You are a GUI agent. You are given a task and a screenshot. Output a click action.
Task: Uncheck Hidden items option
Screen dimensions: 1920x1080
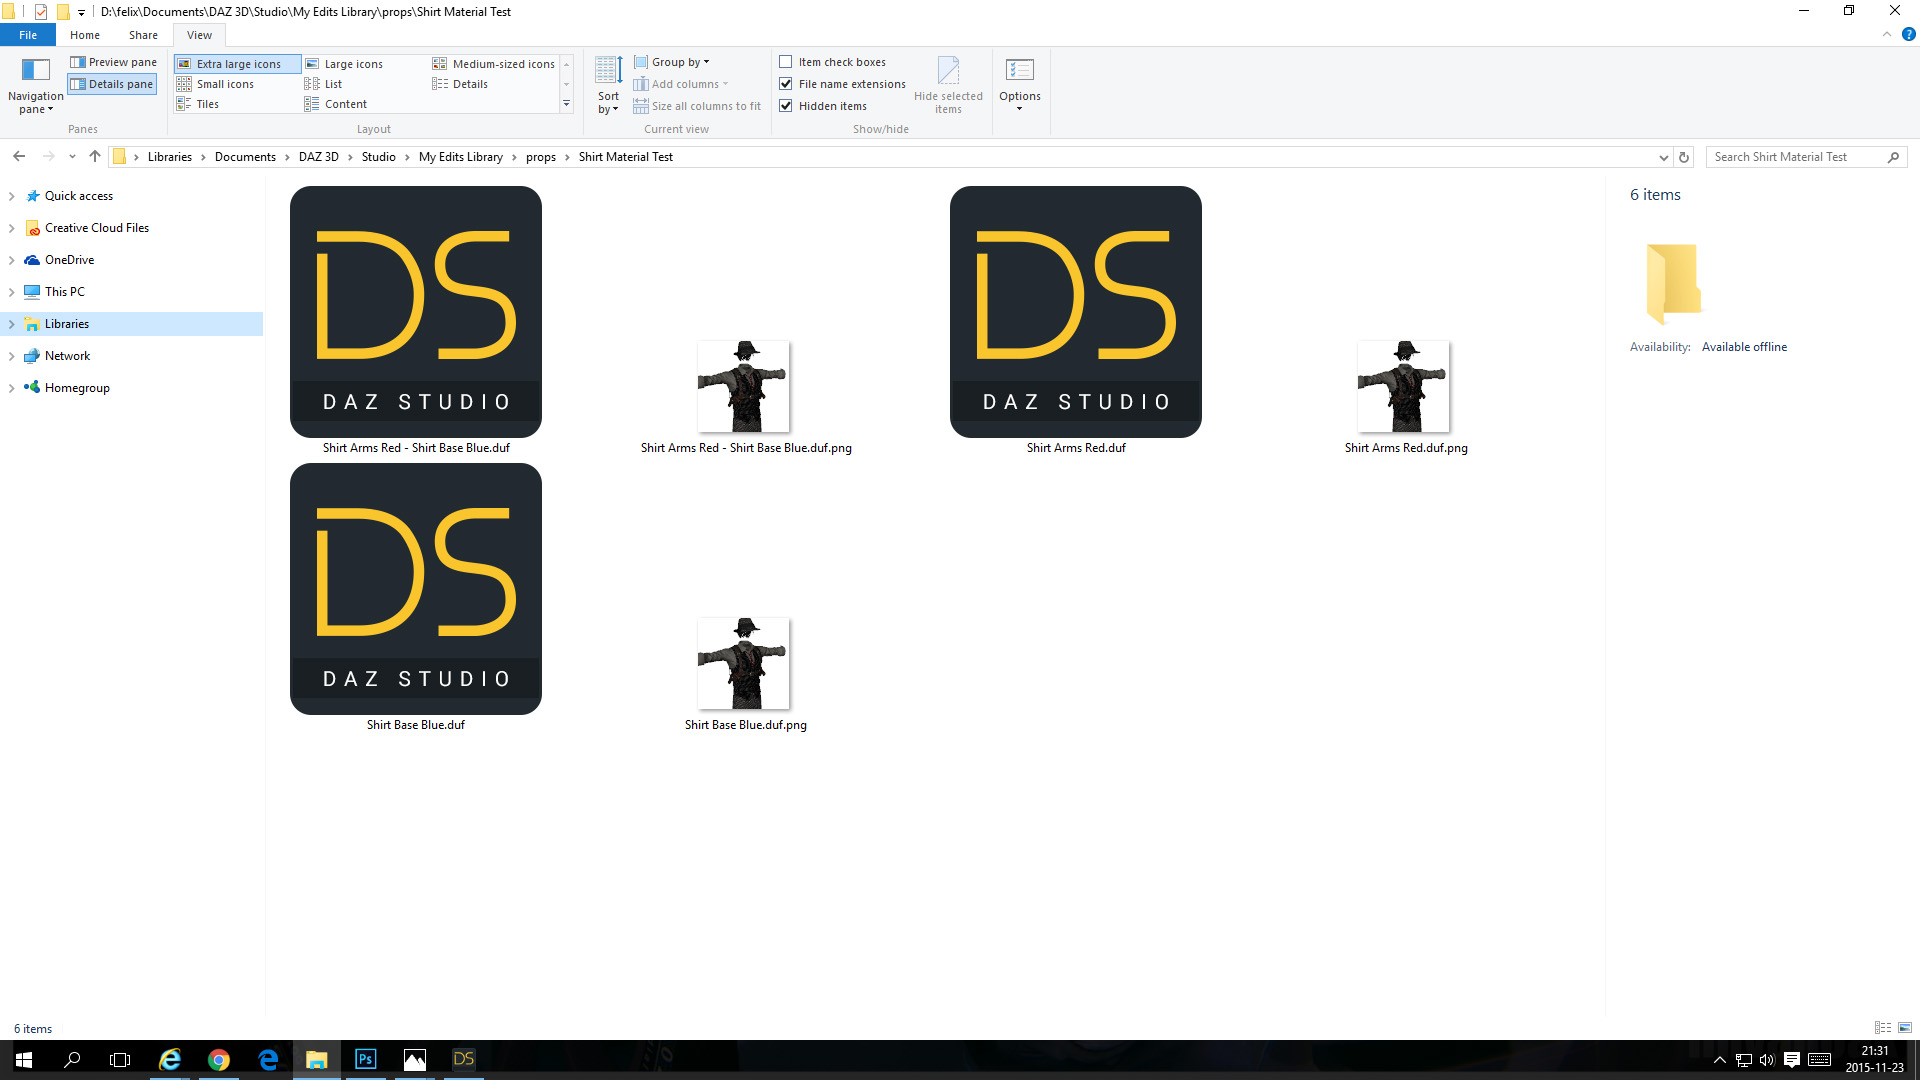[786, 106]
